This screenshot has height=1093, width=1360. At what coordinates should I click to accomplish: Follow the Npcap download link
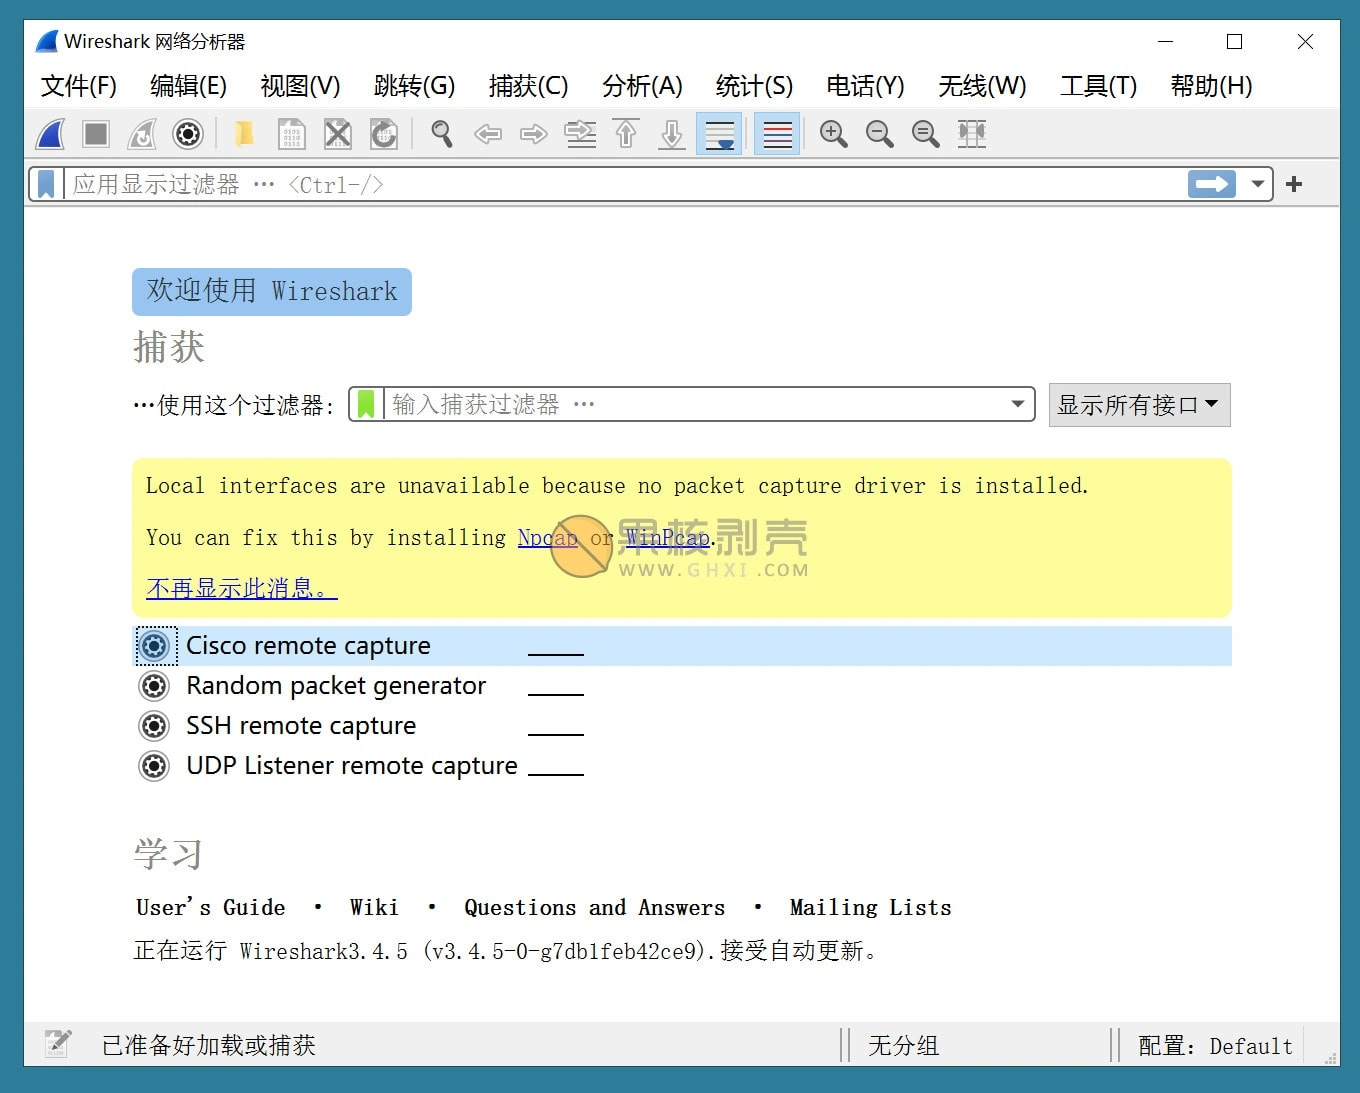coord(547,538)
